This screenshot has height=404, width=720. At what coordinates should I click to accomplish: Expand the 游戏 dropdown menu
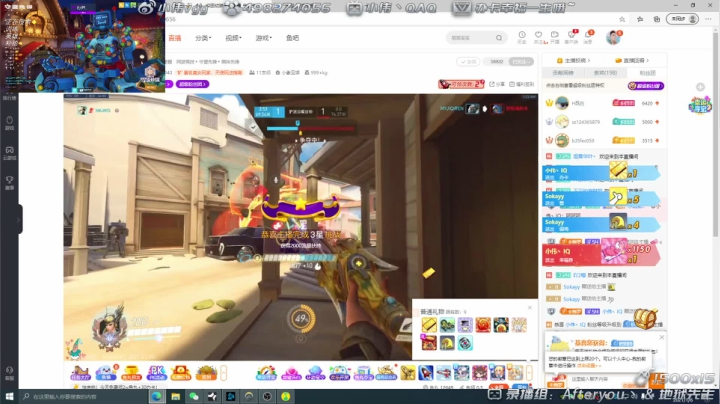pos(264,38)
